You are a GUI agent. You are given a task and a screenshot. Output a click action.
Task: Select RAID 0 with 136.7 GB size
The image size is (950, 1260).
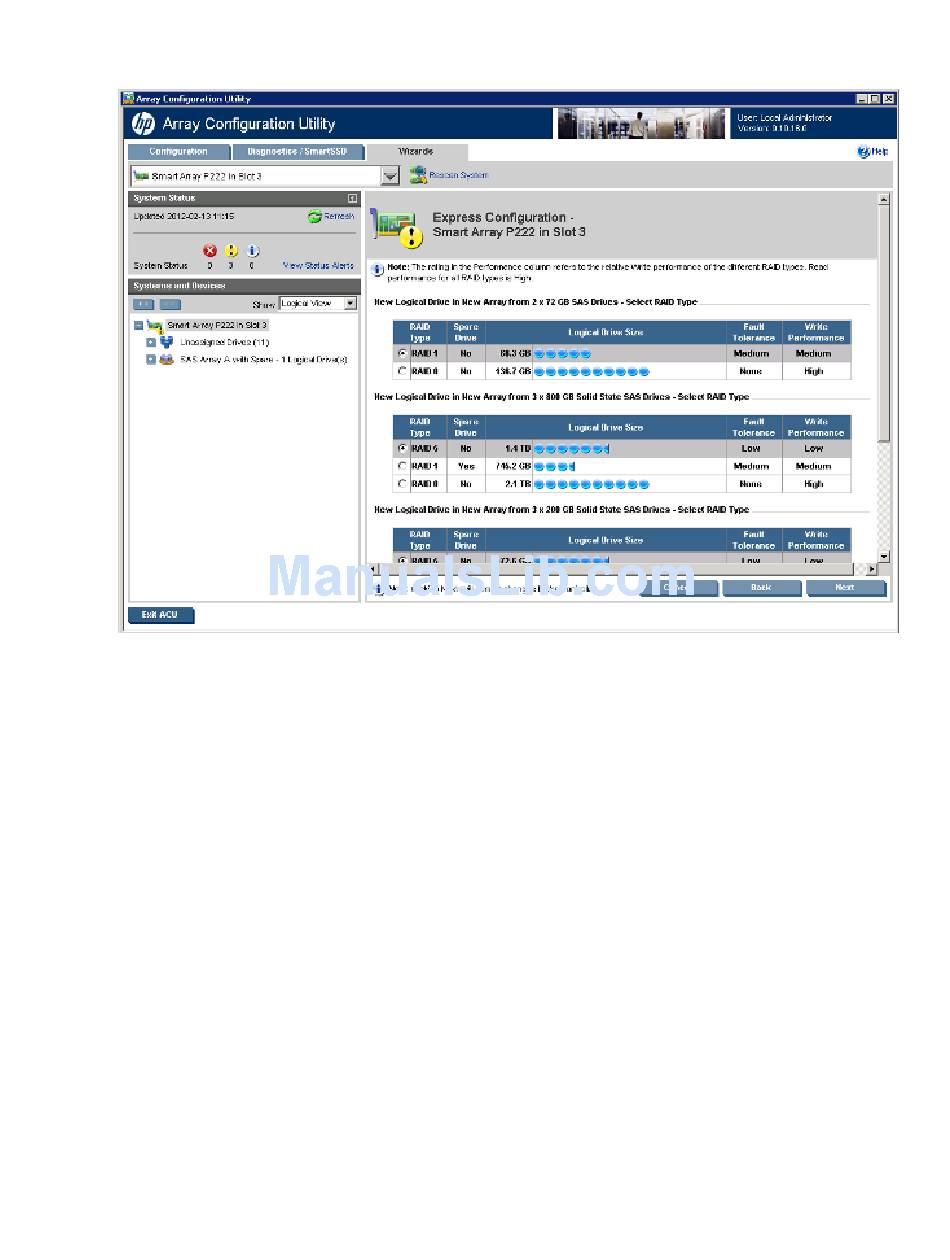[403, 371]
